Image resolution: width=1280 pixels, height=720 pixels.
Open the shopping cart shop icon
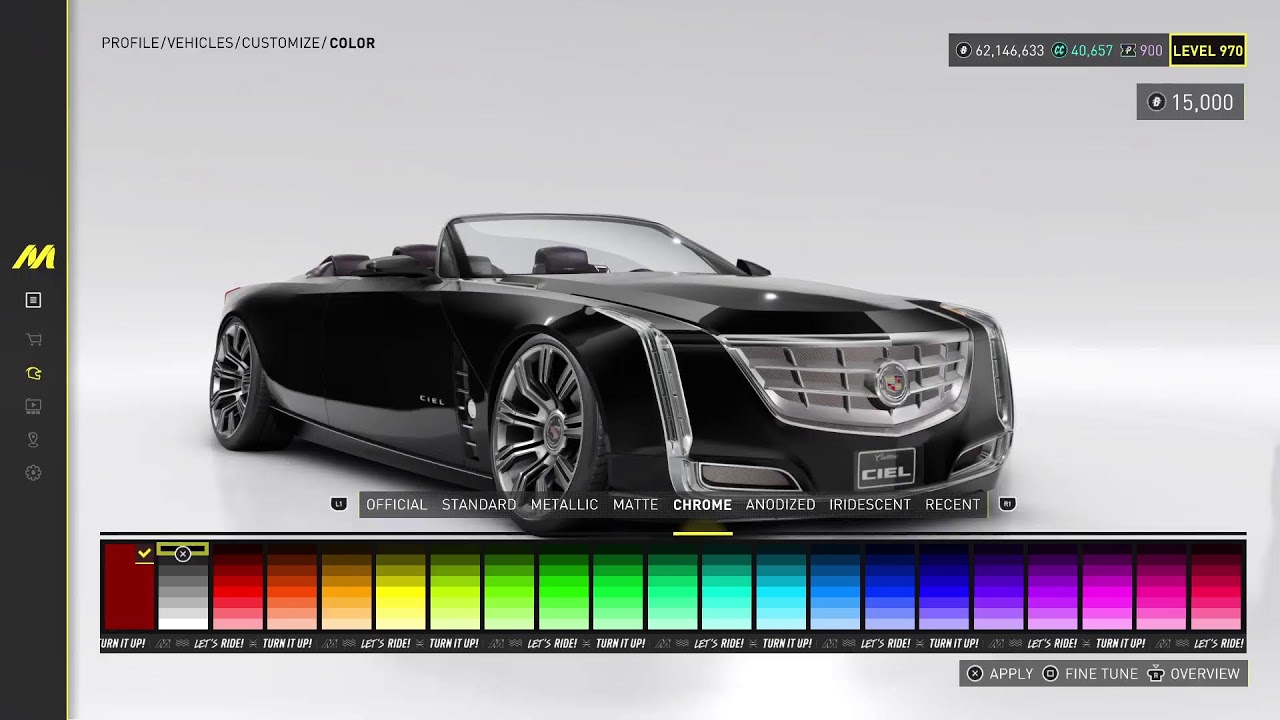[33, 339]
